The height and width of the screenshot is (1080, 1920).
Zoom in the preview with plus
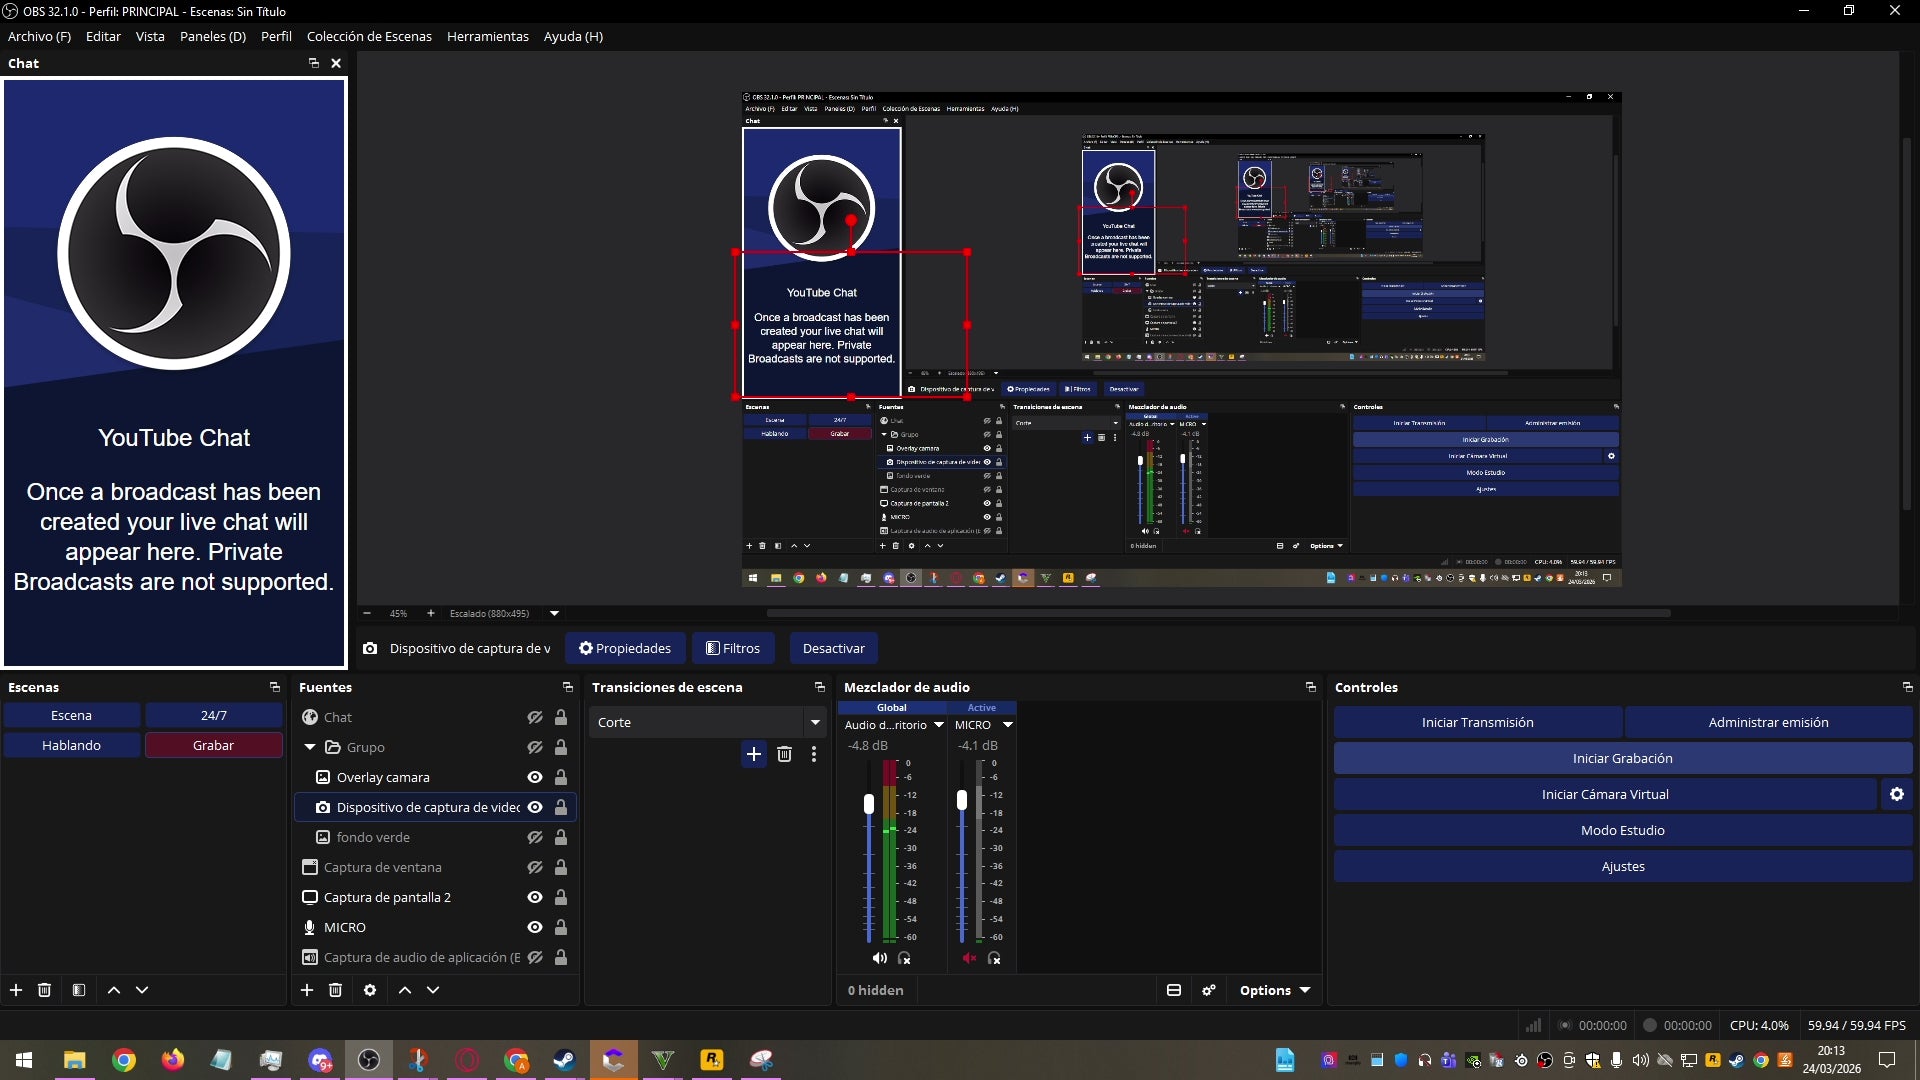click(x=431, y=613)
